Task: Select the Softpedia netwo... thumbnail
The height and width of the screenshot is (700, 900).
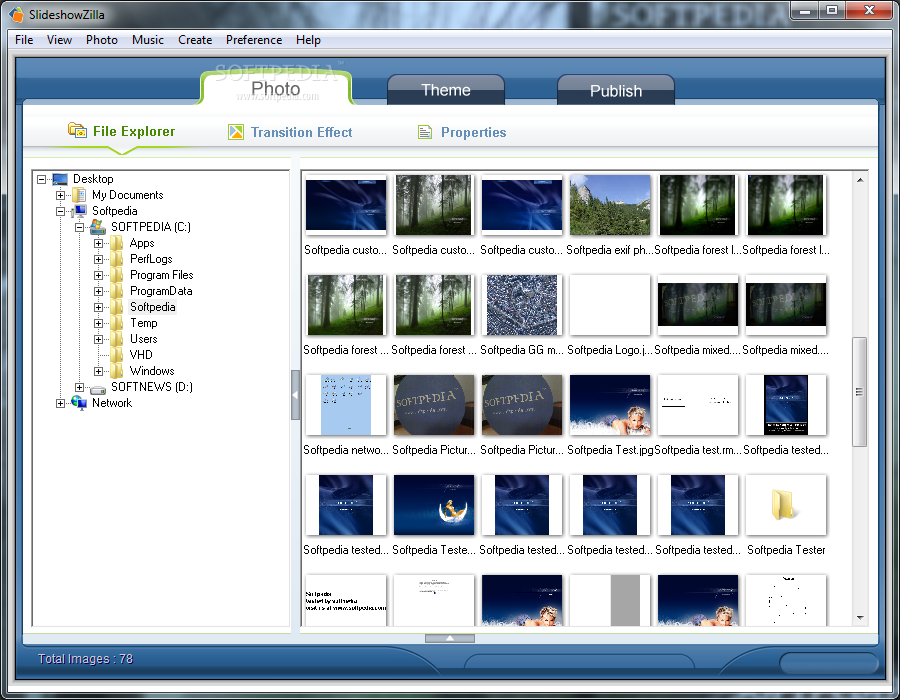Action: [346, 405]
